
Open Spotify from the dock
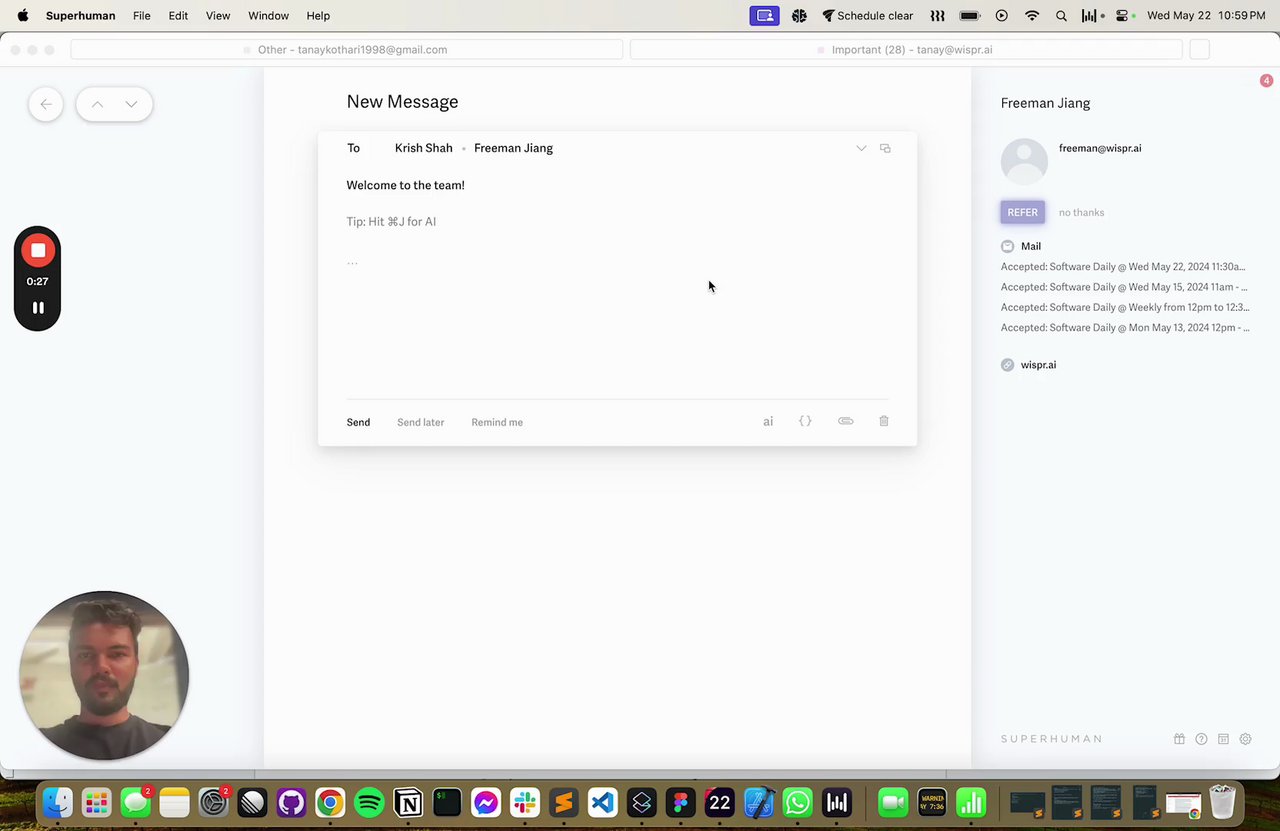click(x=369, y=802)
